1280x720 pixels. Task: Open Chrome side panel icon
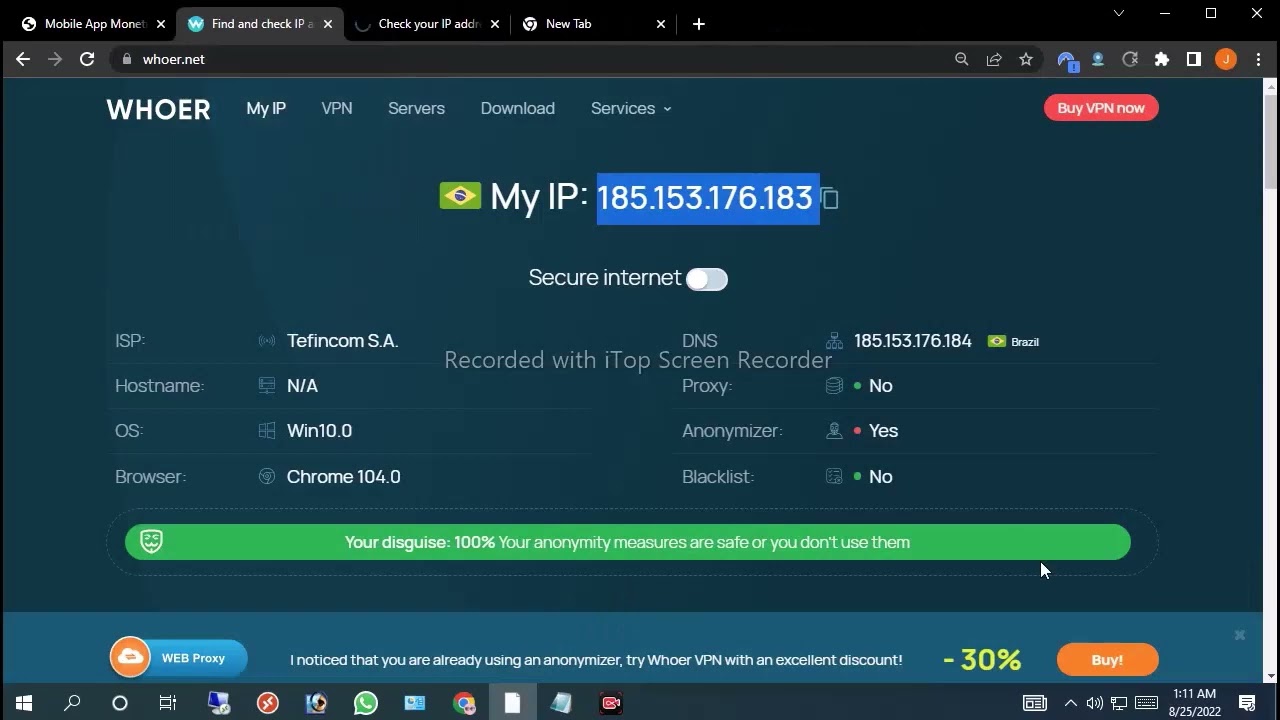click(x=1194, y=59)
